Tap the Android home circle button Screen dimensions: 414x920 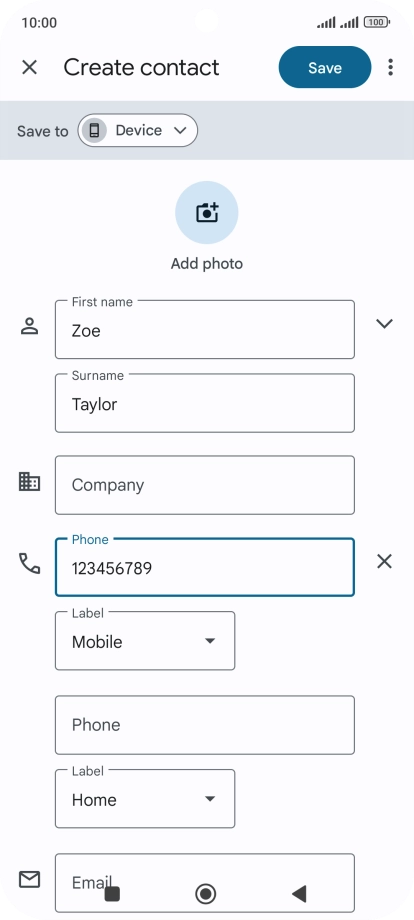pyautogui.click(x=206, y=894)
